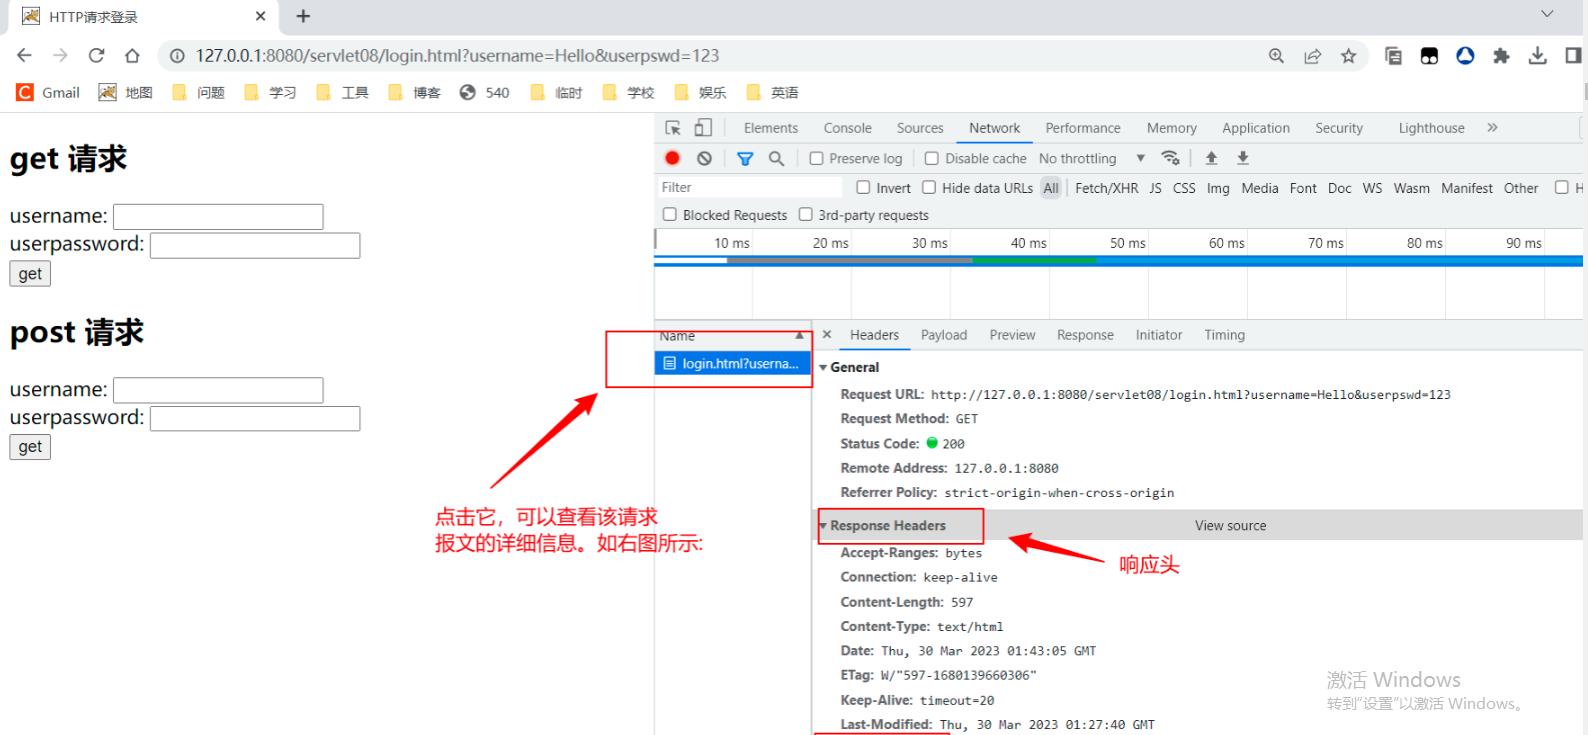Image resolution: width=1588 pixels, height=735 pixels.
Task: Open the browser home page
Action: point(132,56)
